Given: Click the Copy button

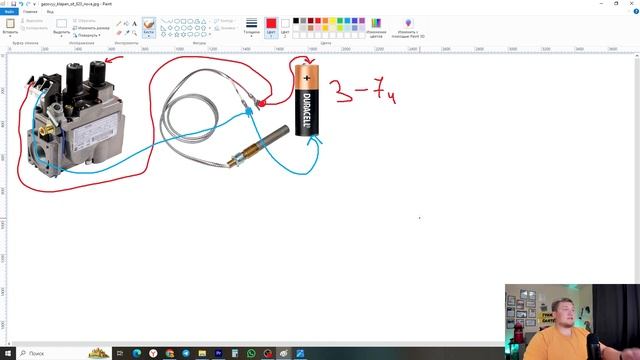Looking at the screenshot, I should [34, 28].
